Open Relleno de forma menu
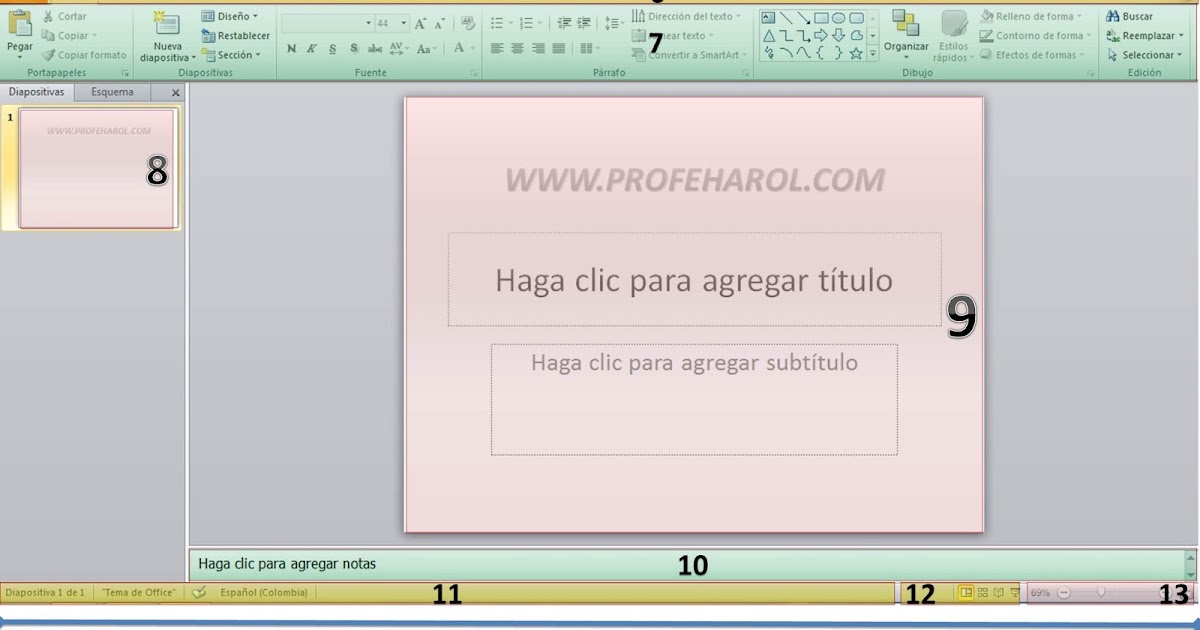1200x630 pixels. (1031, 16)
